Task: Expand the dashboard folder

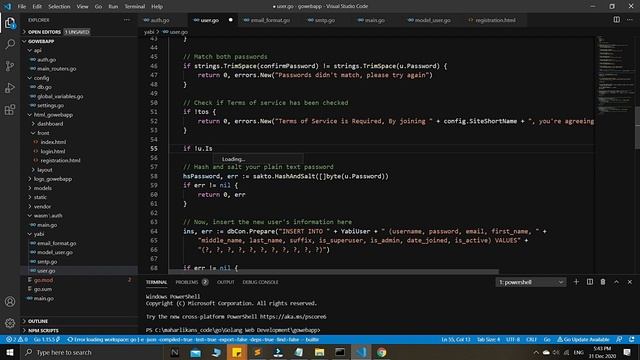Action: [79, 124]
